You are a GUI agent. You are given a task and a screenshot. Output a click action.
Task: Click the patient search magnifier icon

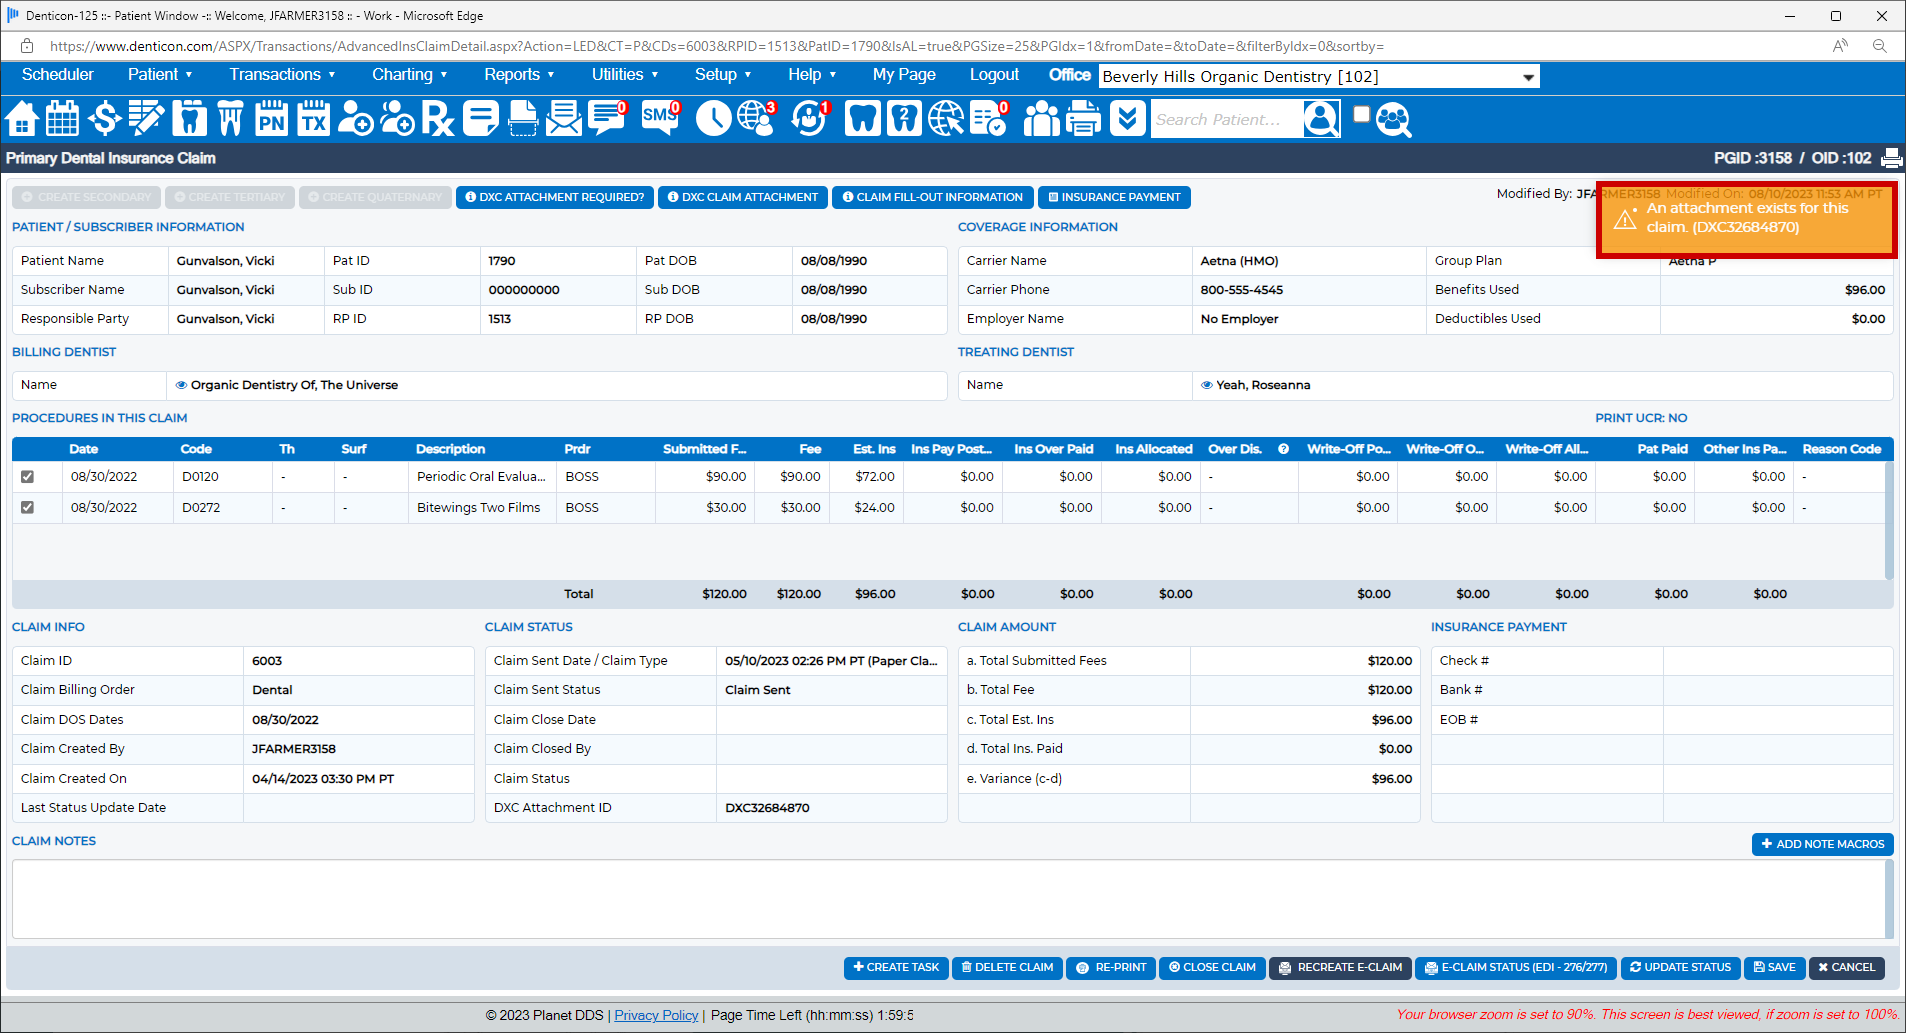[1322, 119]
